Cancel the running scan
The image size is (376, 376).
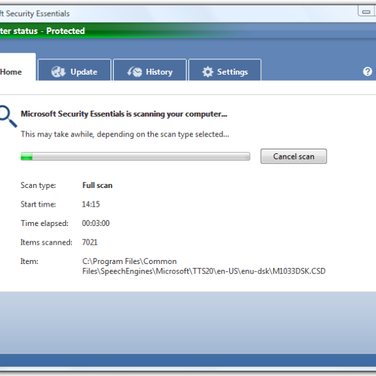(x=293, y=156)
